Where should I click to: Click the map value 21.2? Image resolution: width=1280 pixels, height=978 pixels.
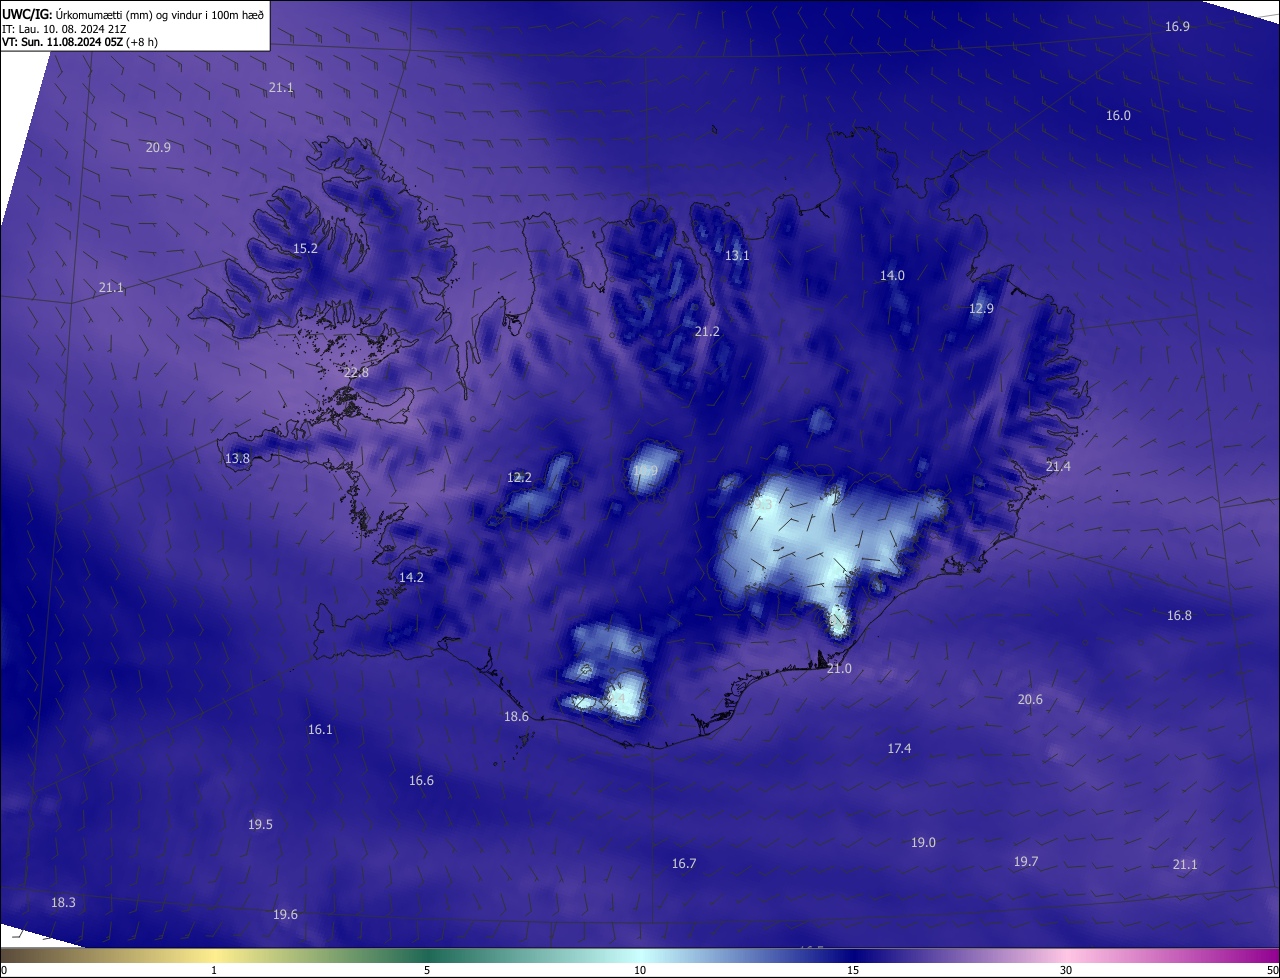[707, 332]
